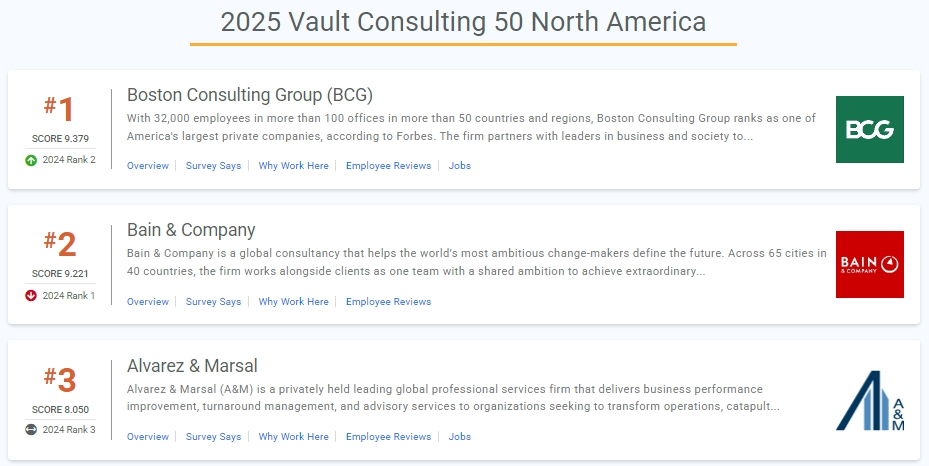Click the Alvarez & Marsal A&M logo
The image size is (929, 466).
pyautogui.click(x=870, y=400)
